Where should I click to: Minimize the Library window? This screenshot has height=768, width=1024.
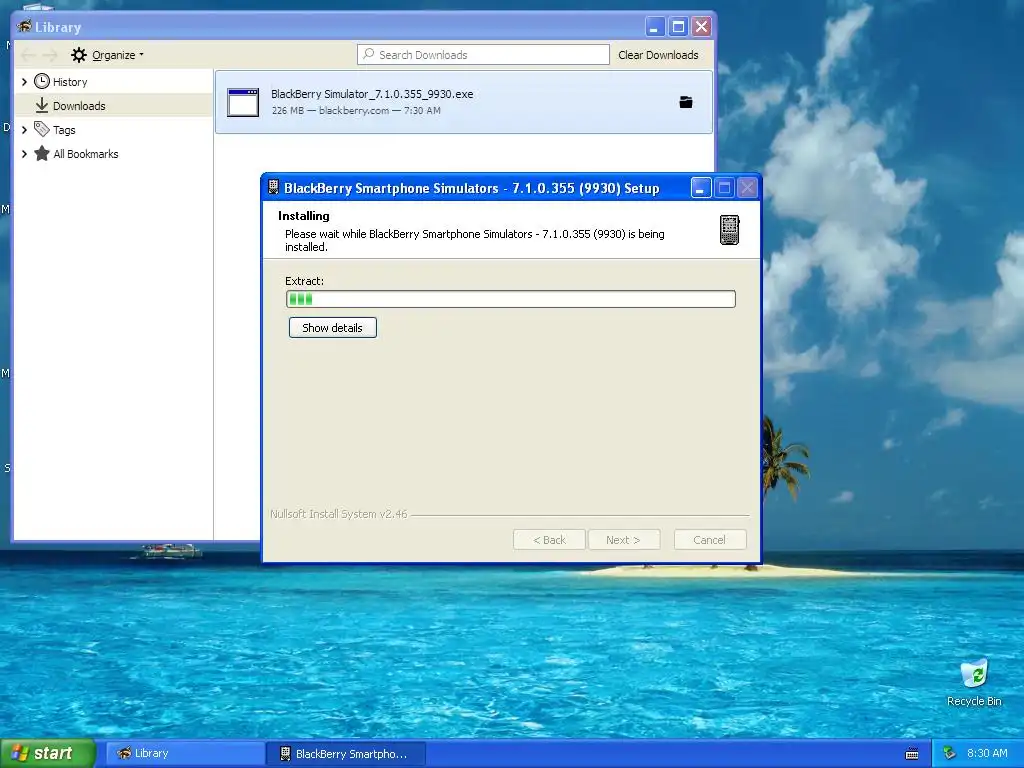click(654, 27)
